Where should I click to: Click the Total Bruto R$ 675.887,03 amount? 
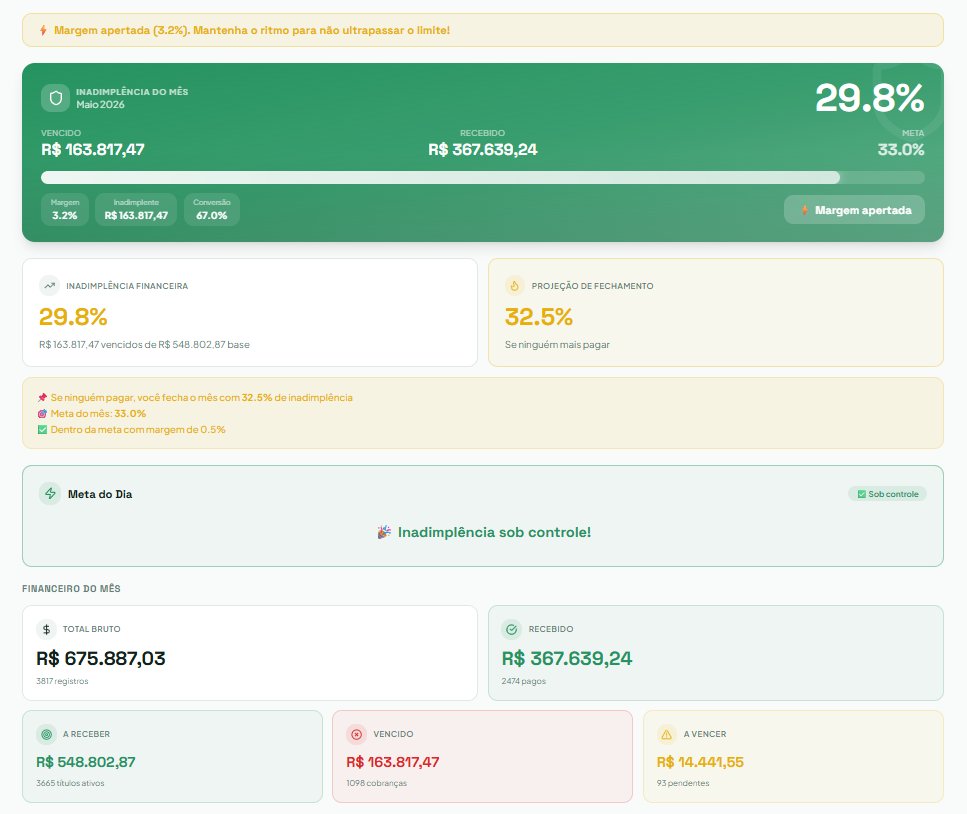pyautogui.click(x=101, y=659)
